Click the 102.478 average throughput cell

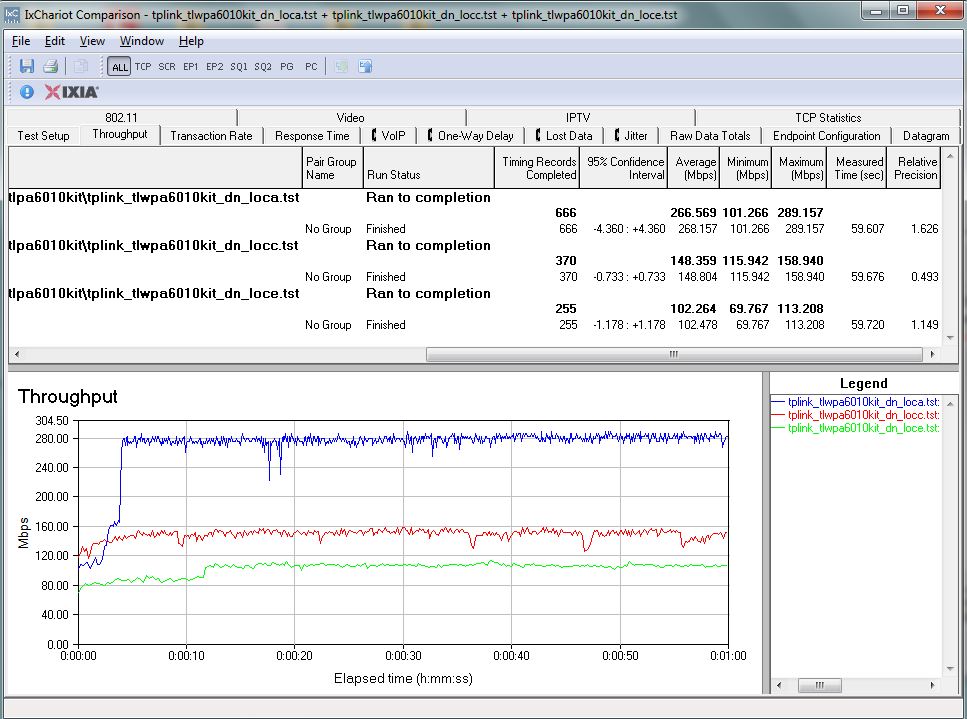coord(697,325)
